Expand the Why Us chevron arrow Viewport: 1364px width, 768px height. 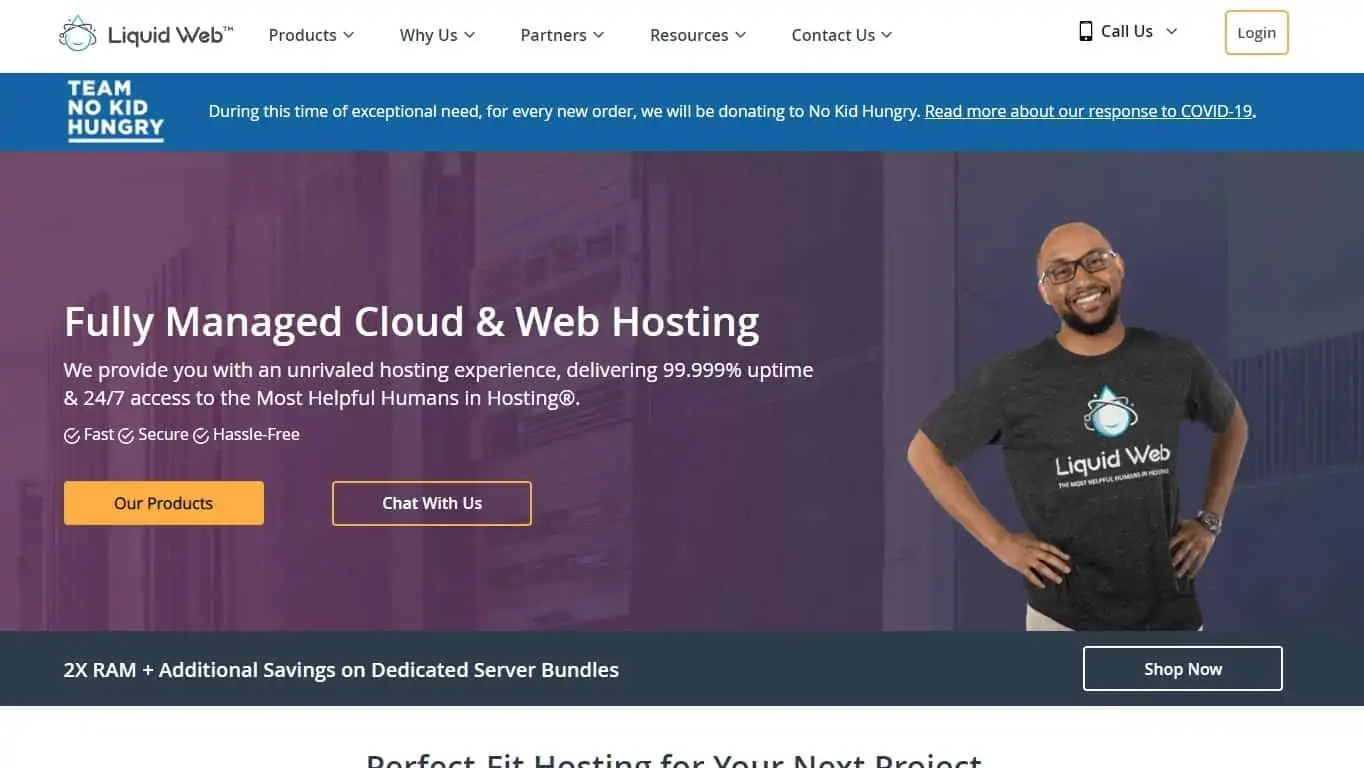click(x=469, y=35)
